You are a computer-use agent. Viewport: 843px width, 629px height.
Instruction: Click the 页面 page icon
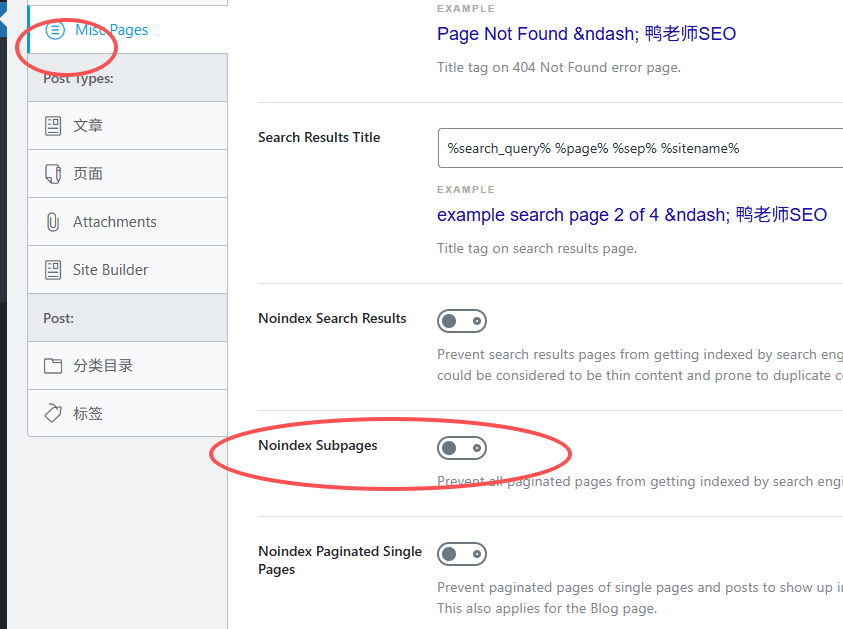click(x=54, y=173)
